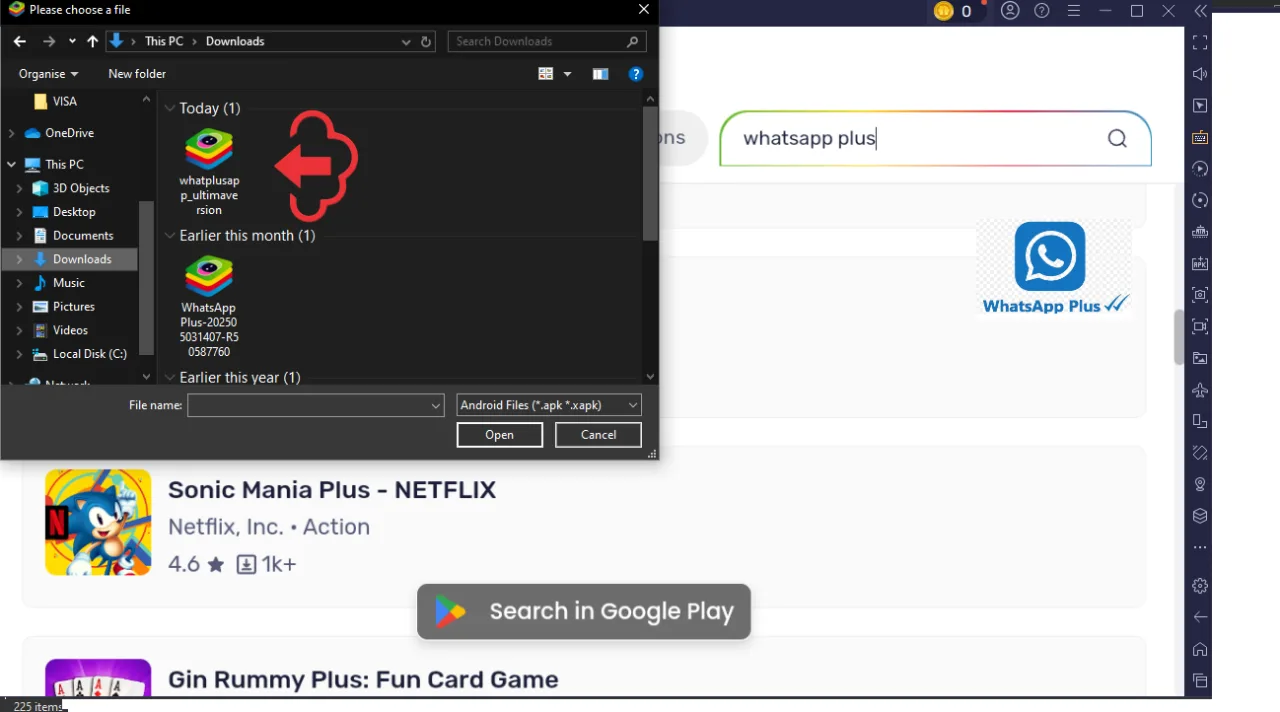Open the set location pin icon
1280x712 pixels.
pos(1200,484)
